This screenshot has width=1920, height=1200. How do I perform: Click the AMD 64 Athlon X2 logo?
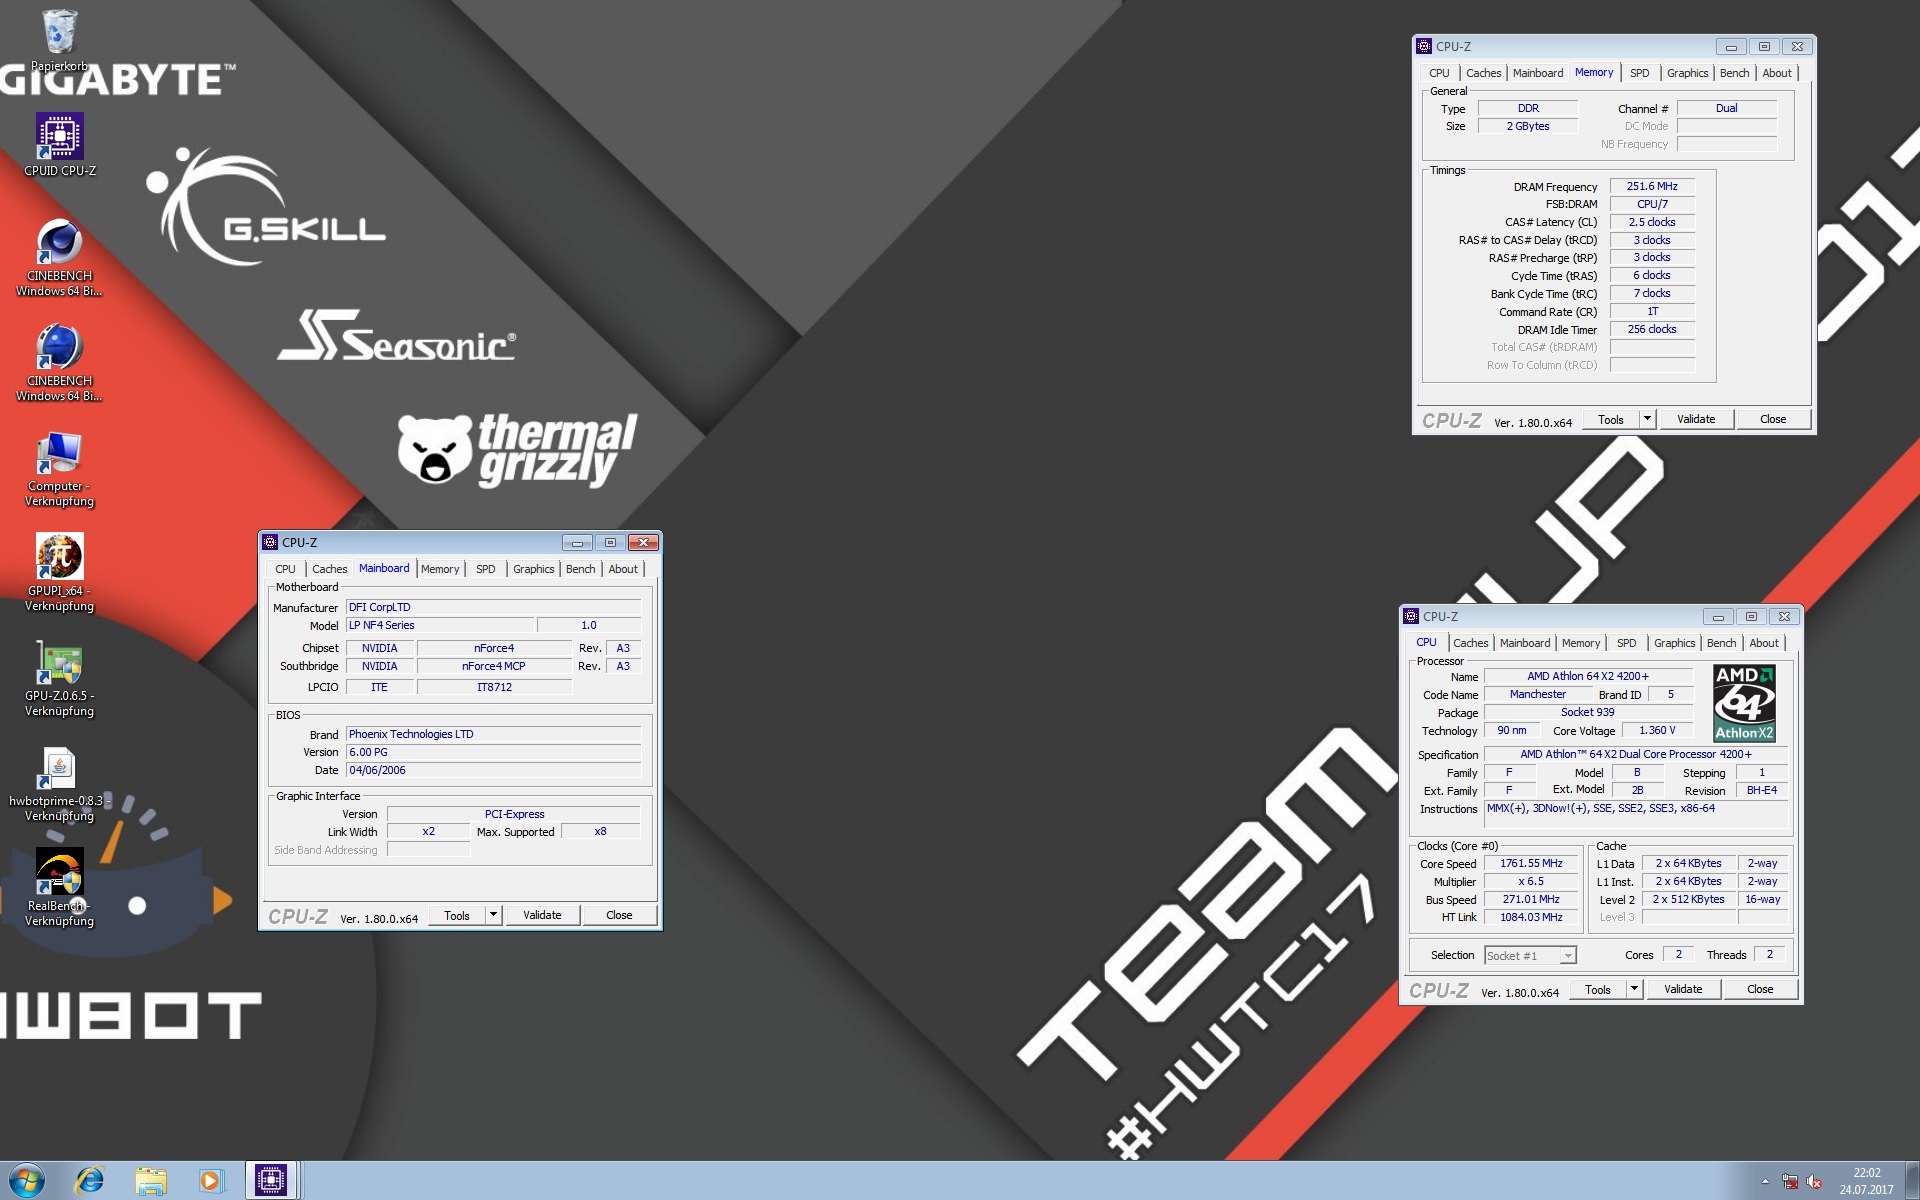click(1744, 702)
